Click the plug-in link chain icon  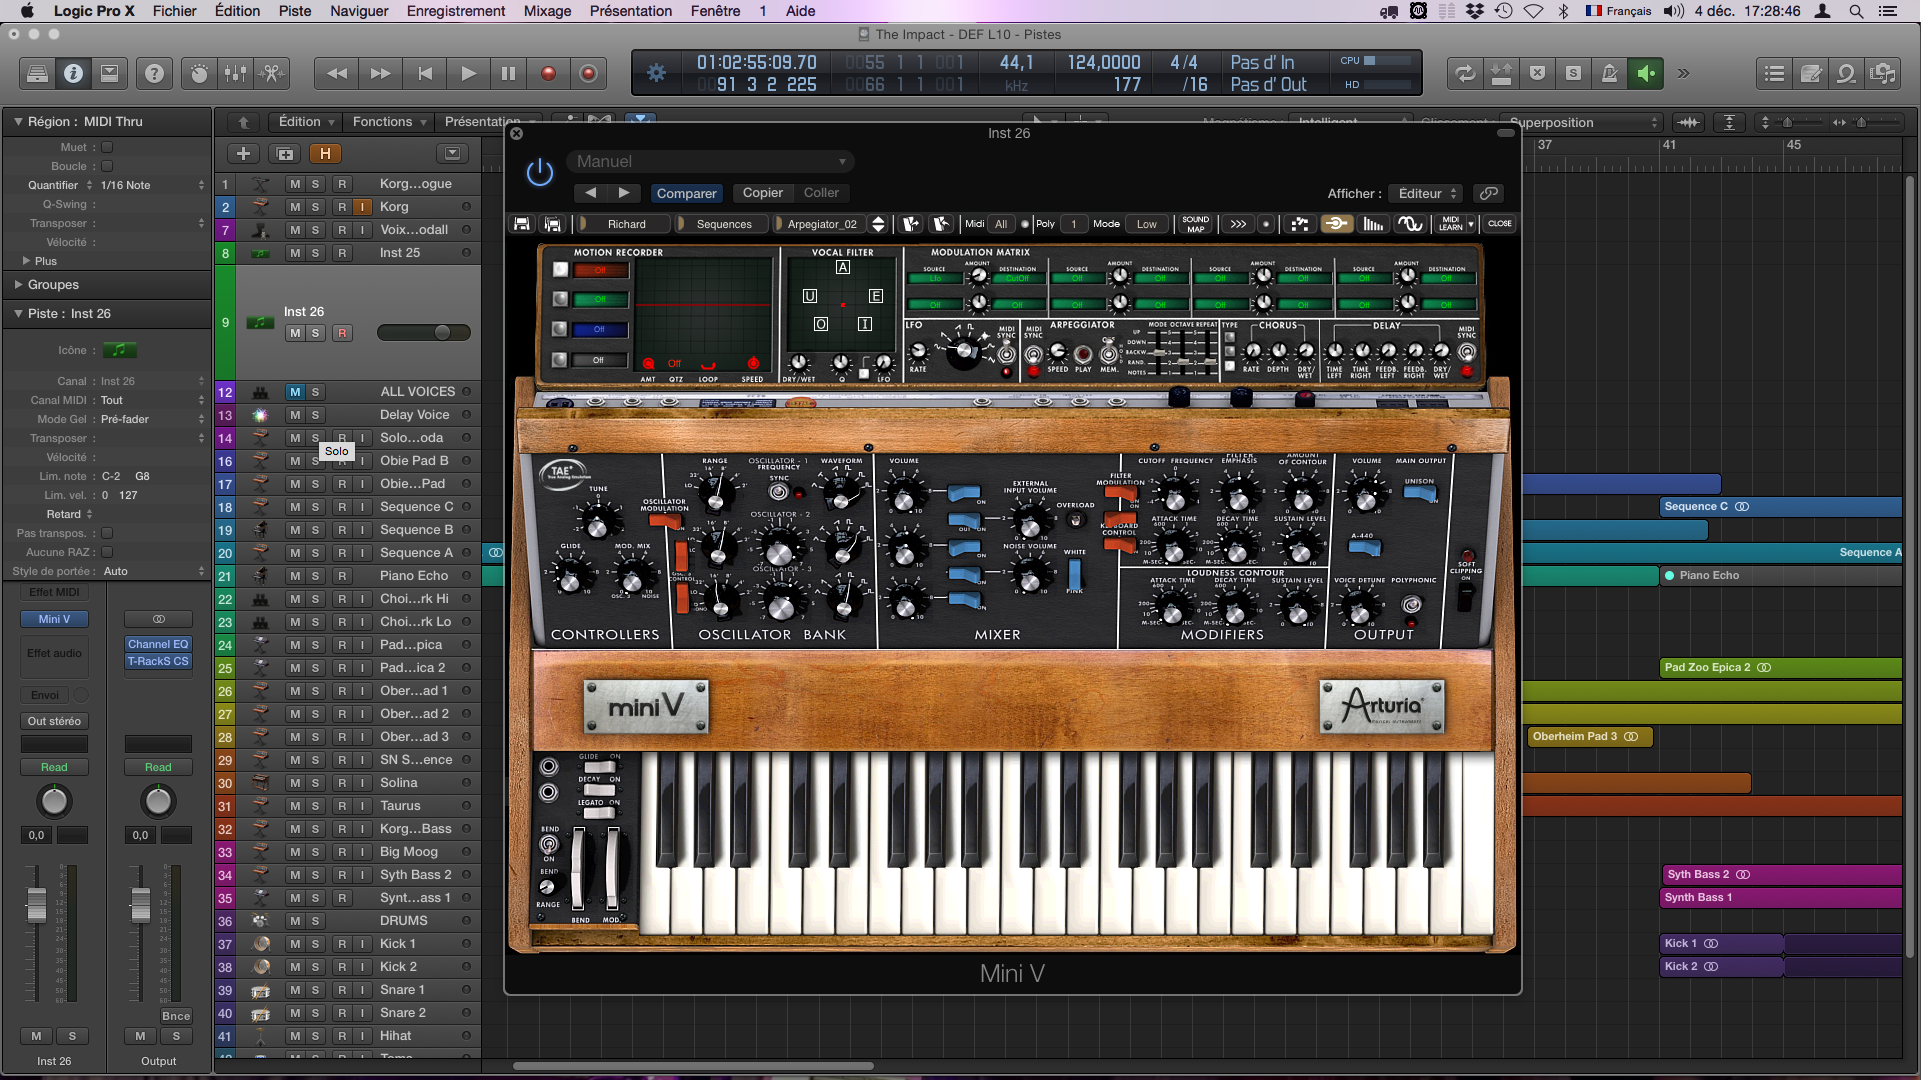pos(1489,193)
